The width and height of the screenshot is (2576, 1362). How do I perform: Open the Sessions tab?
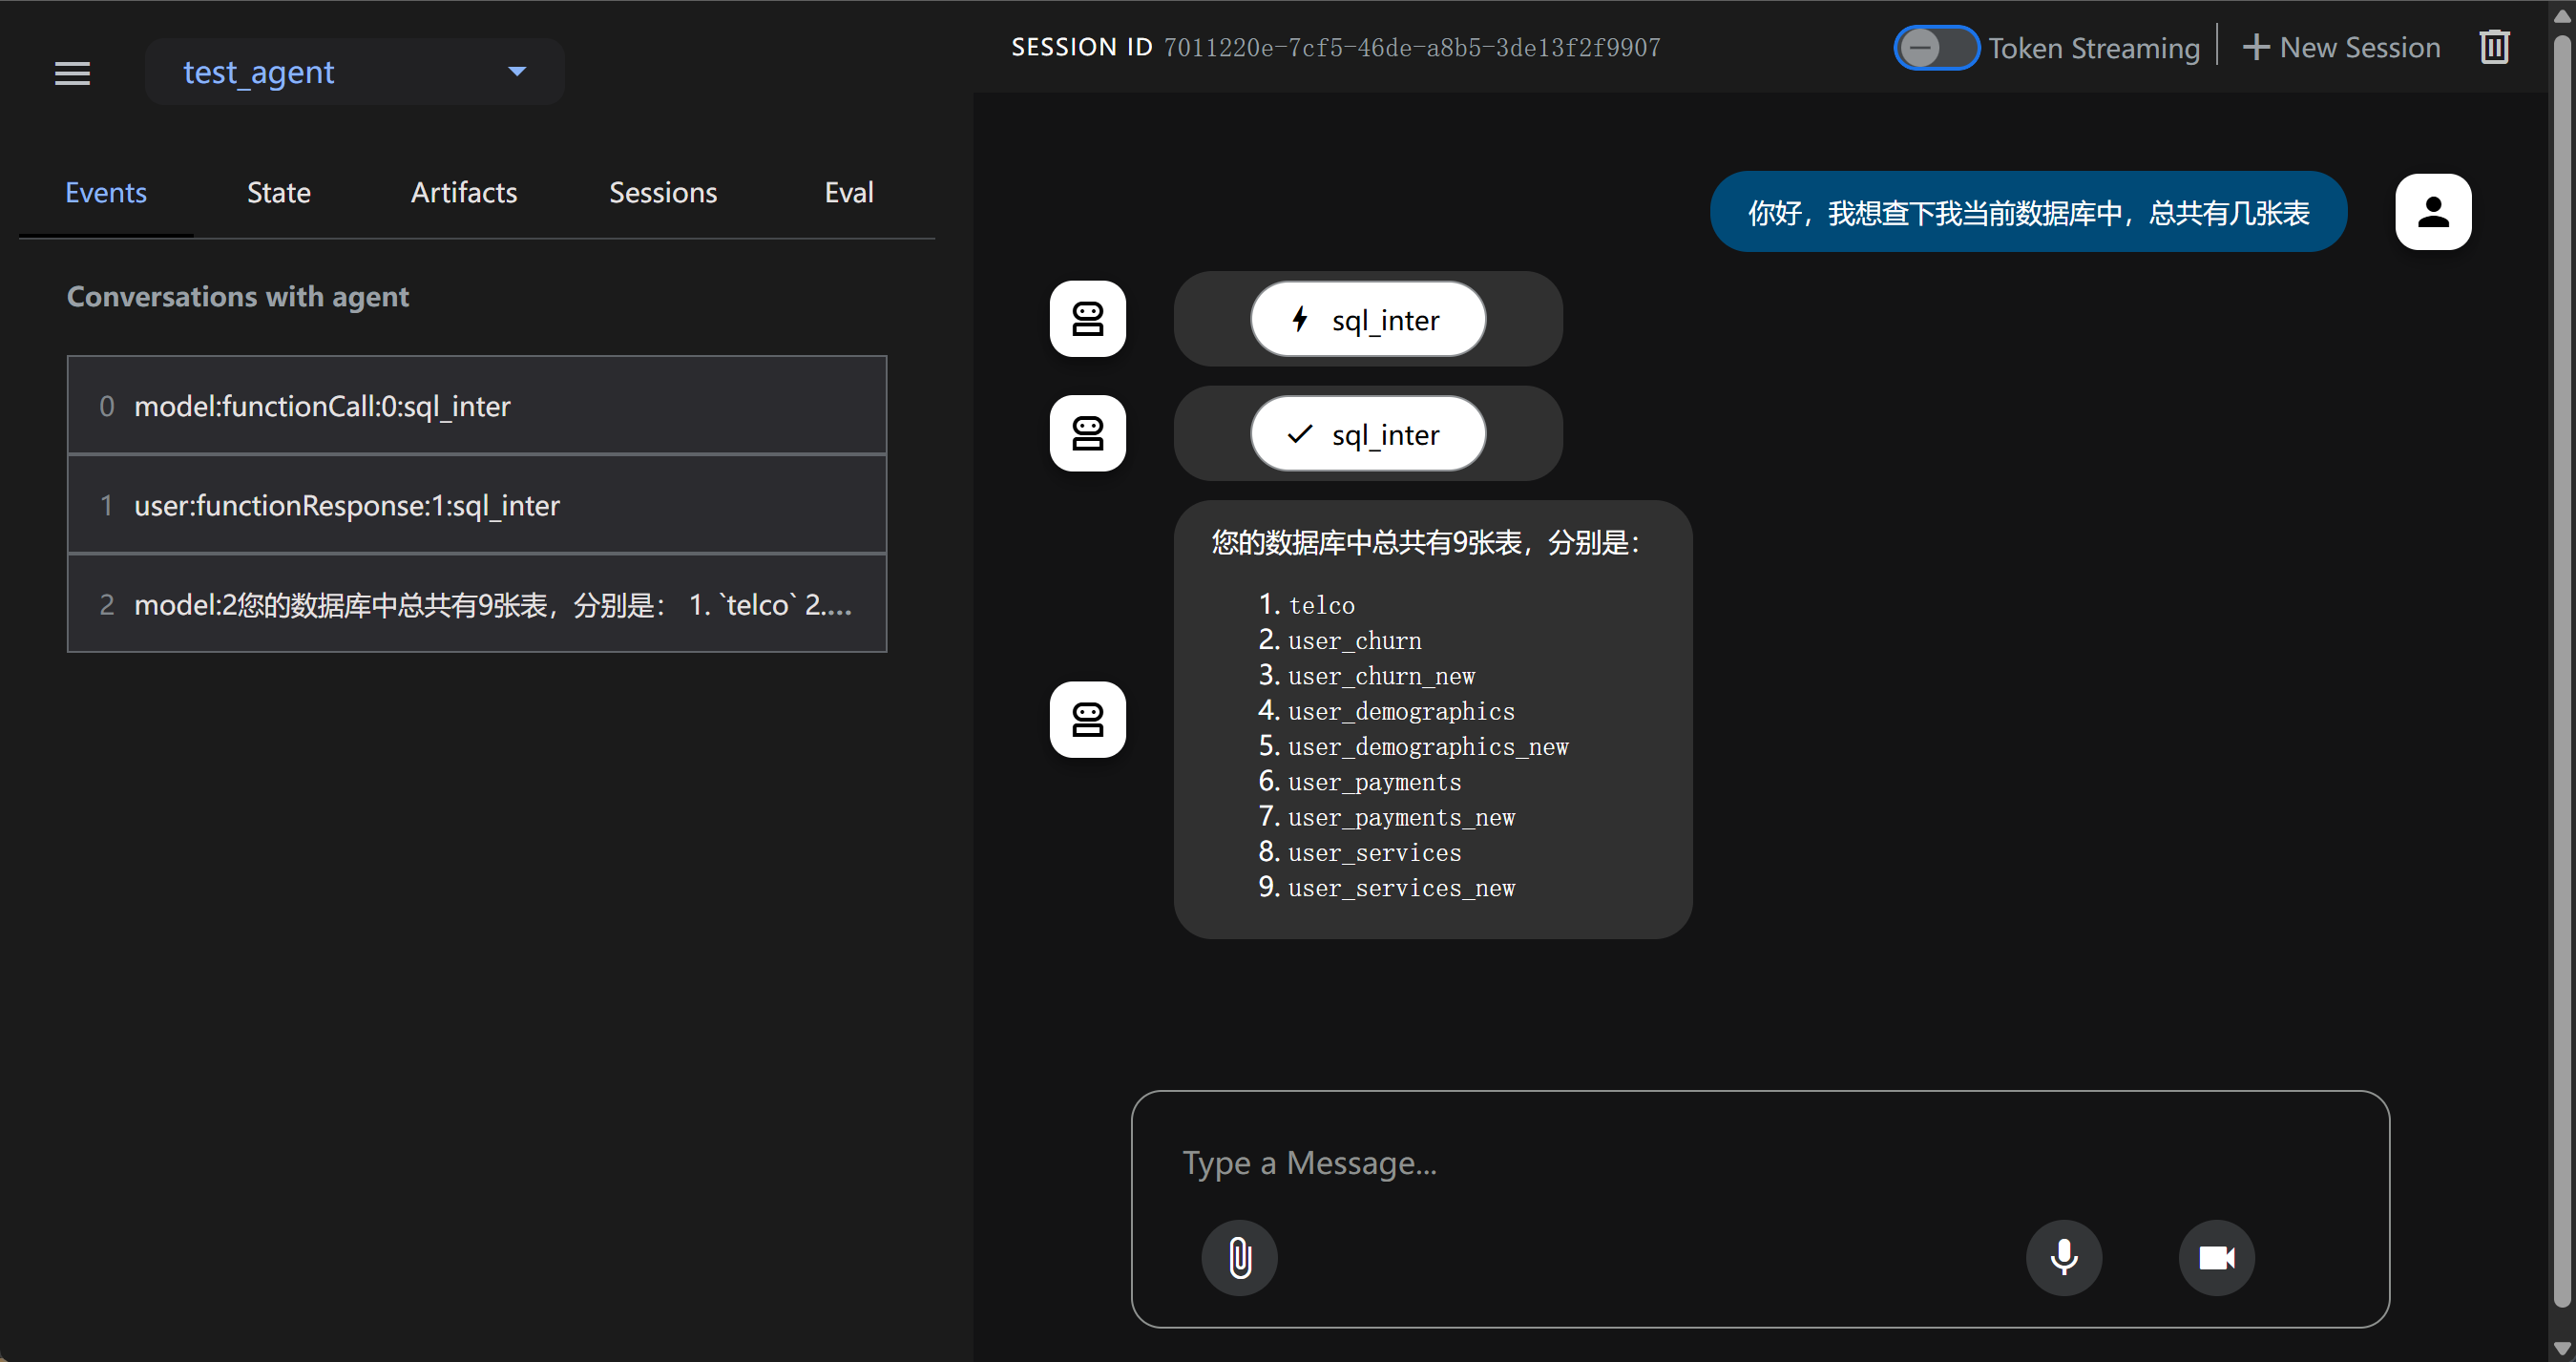(x=663, y=192)
